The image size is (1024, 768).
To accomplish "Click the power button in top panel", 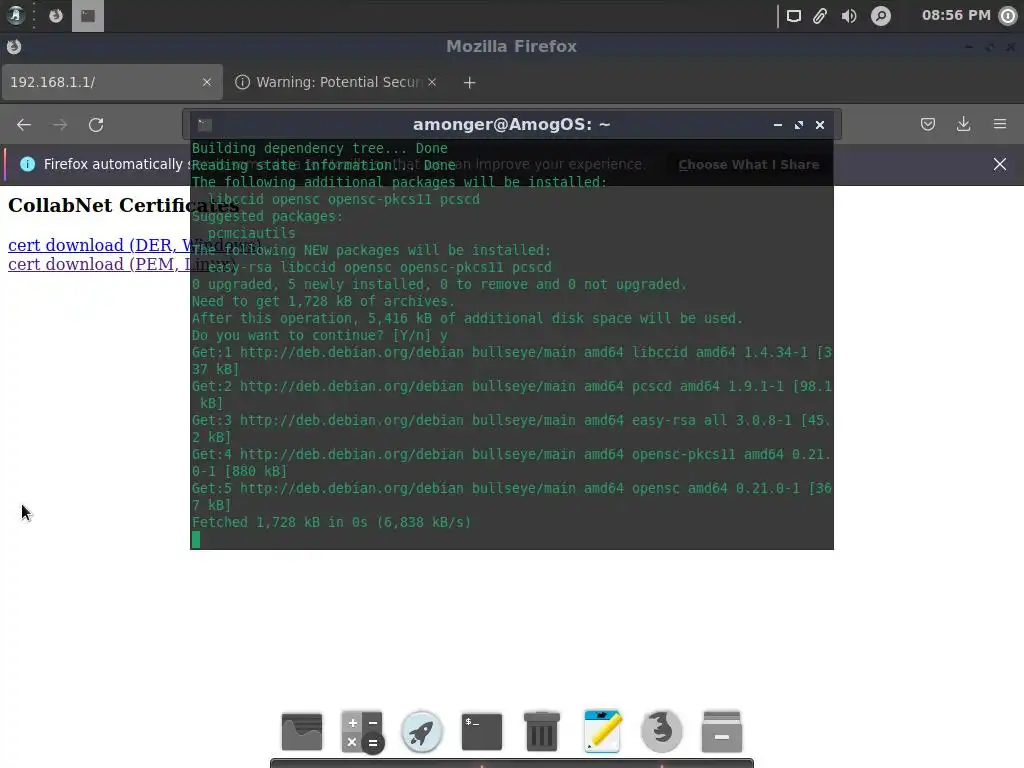I will 1008,16.
